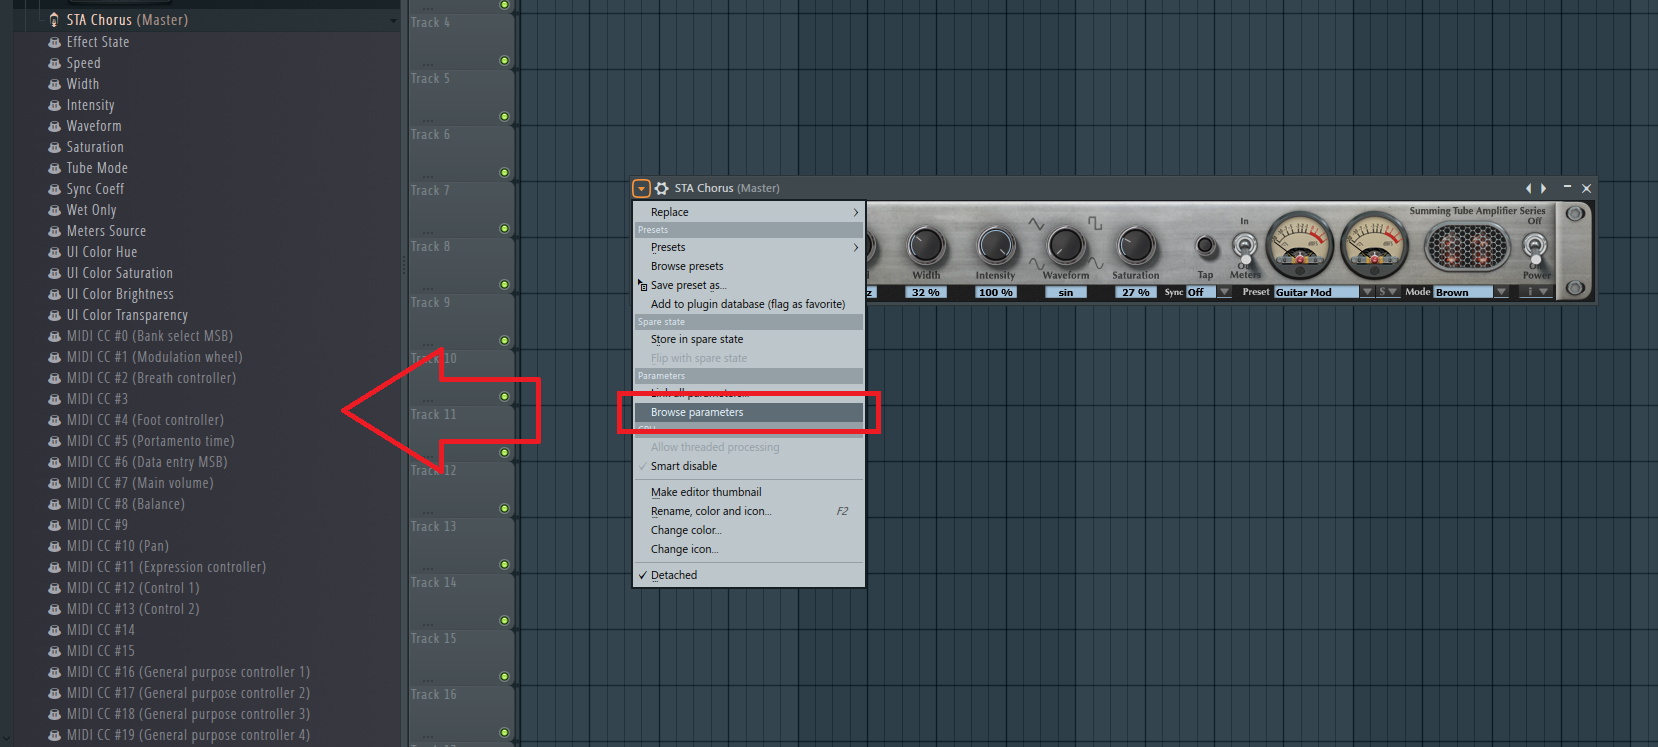This screenshot has width=1658, height=747.
Task: Click the knob icon beside UI Color Transparency
Action: click(54, 315)
